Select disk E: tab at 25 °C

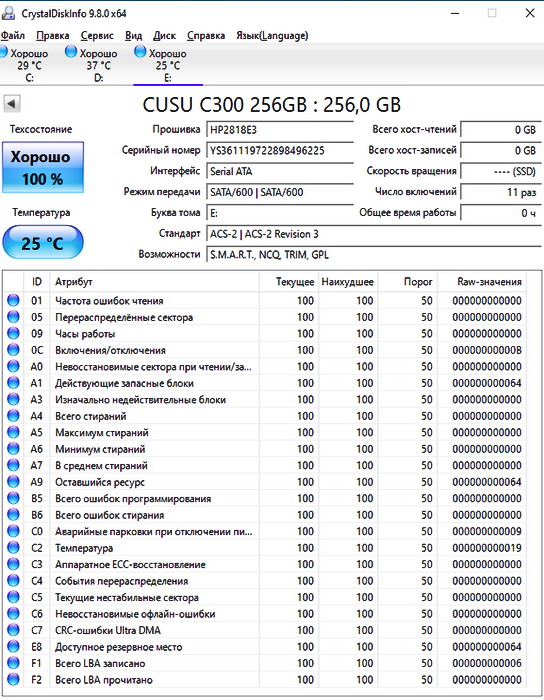pyautogui.click(x=168, y=65)
